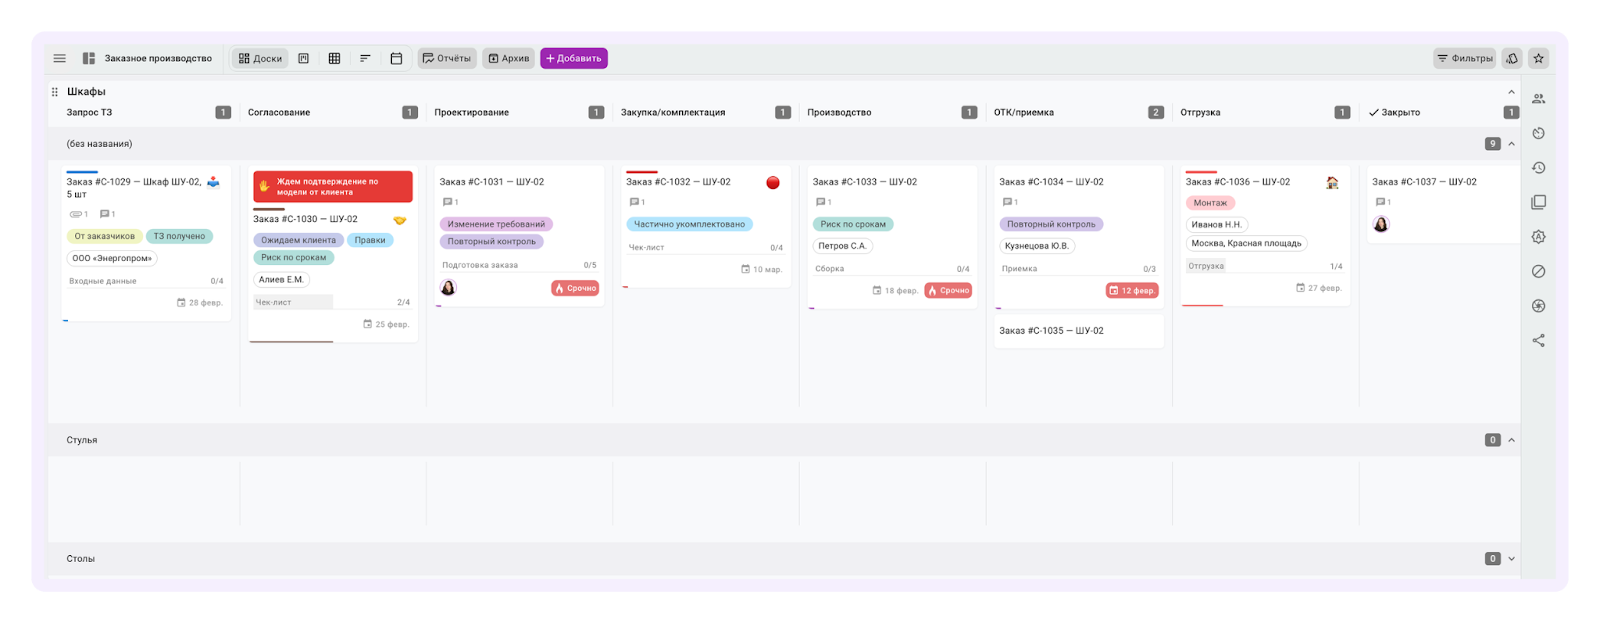Screen dimensions: 1600x623
Task: Open the calendar view icon in toolbar
Action: (396, 59)
